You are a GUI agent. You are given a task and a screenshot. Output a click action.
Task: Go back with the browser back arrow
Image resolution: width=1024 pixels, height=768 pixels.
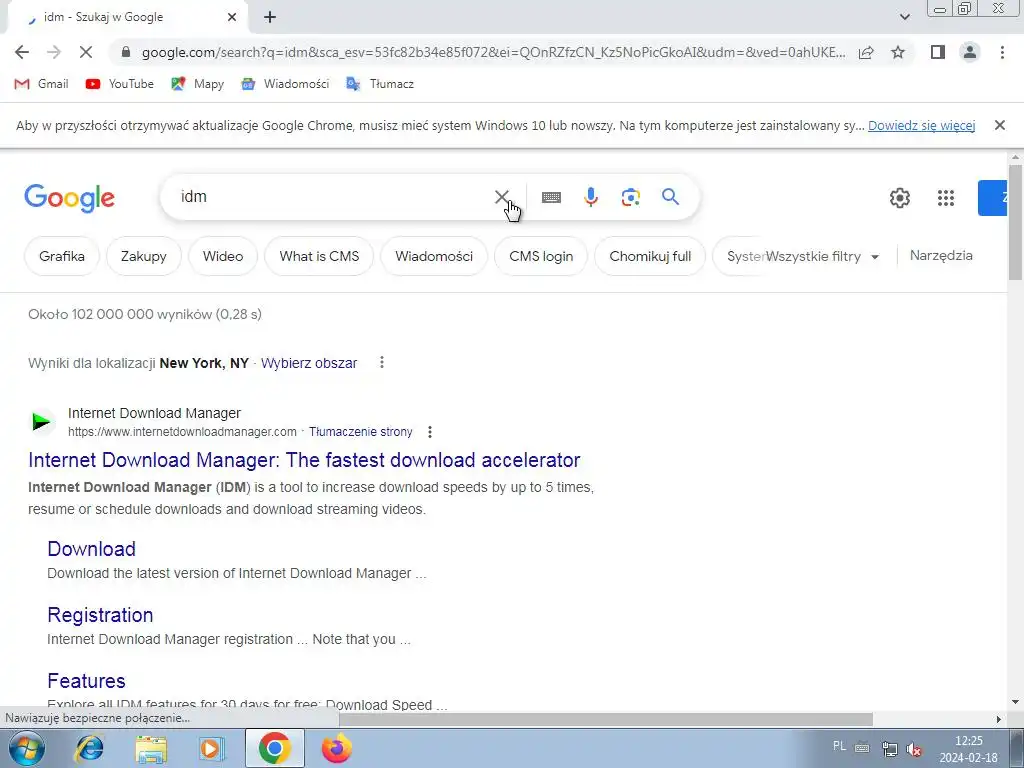[x=22, y=52]
